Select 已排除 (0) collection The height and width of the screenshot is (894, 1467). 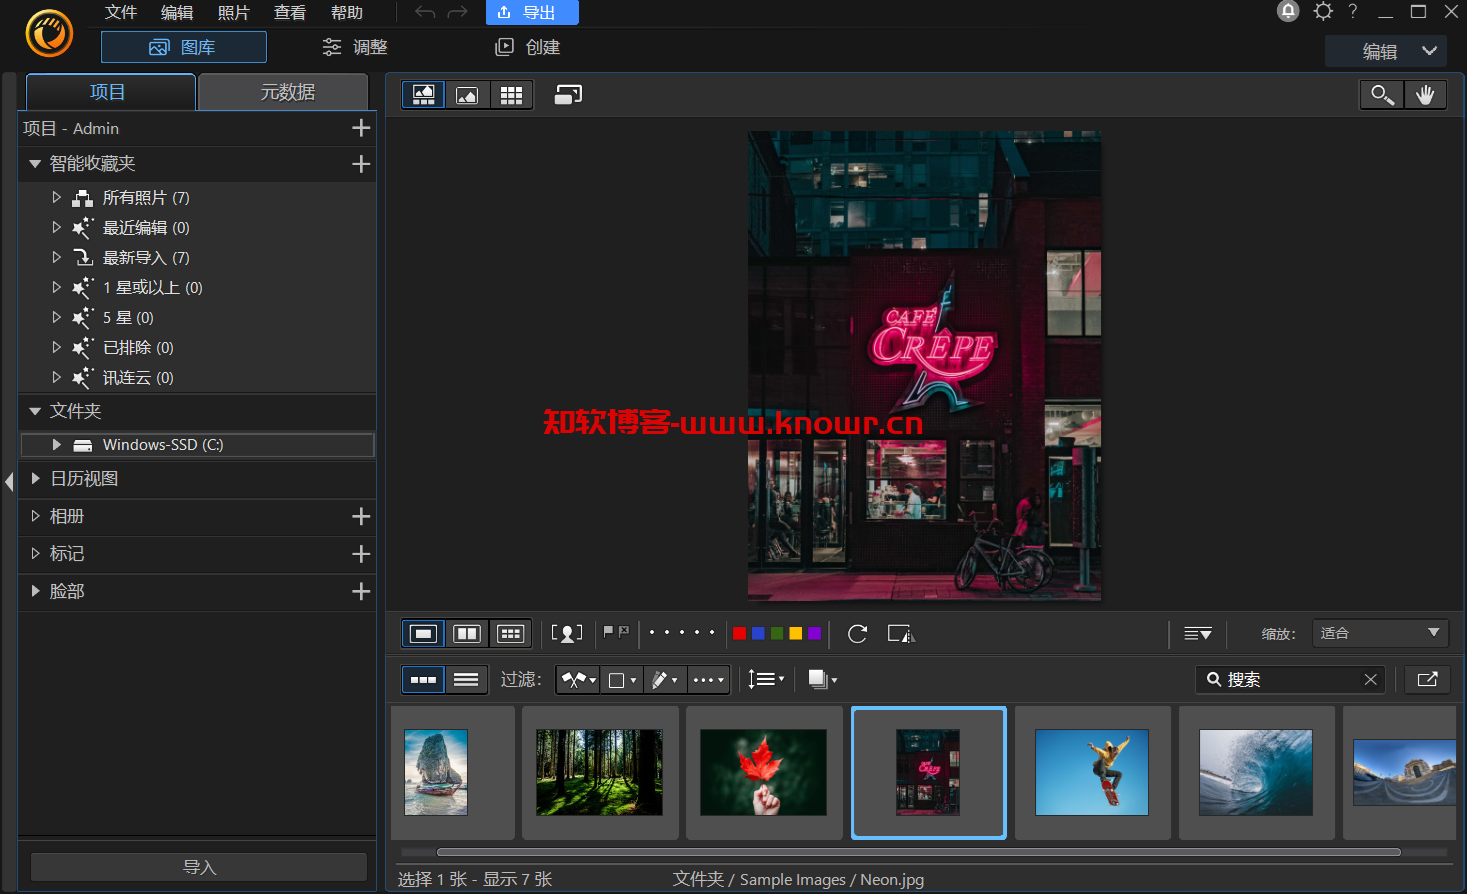pos(138,348)
